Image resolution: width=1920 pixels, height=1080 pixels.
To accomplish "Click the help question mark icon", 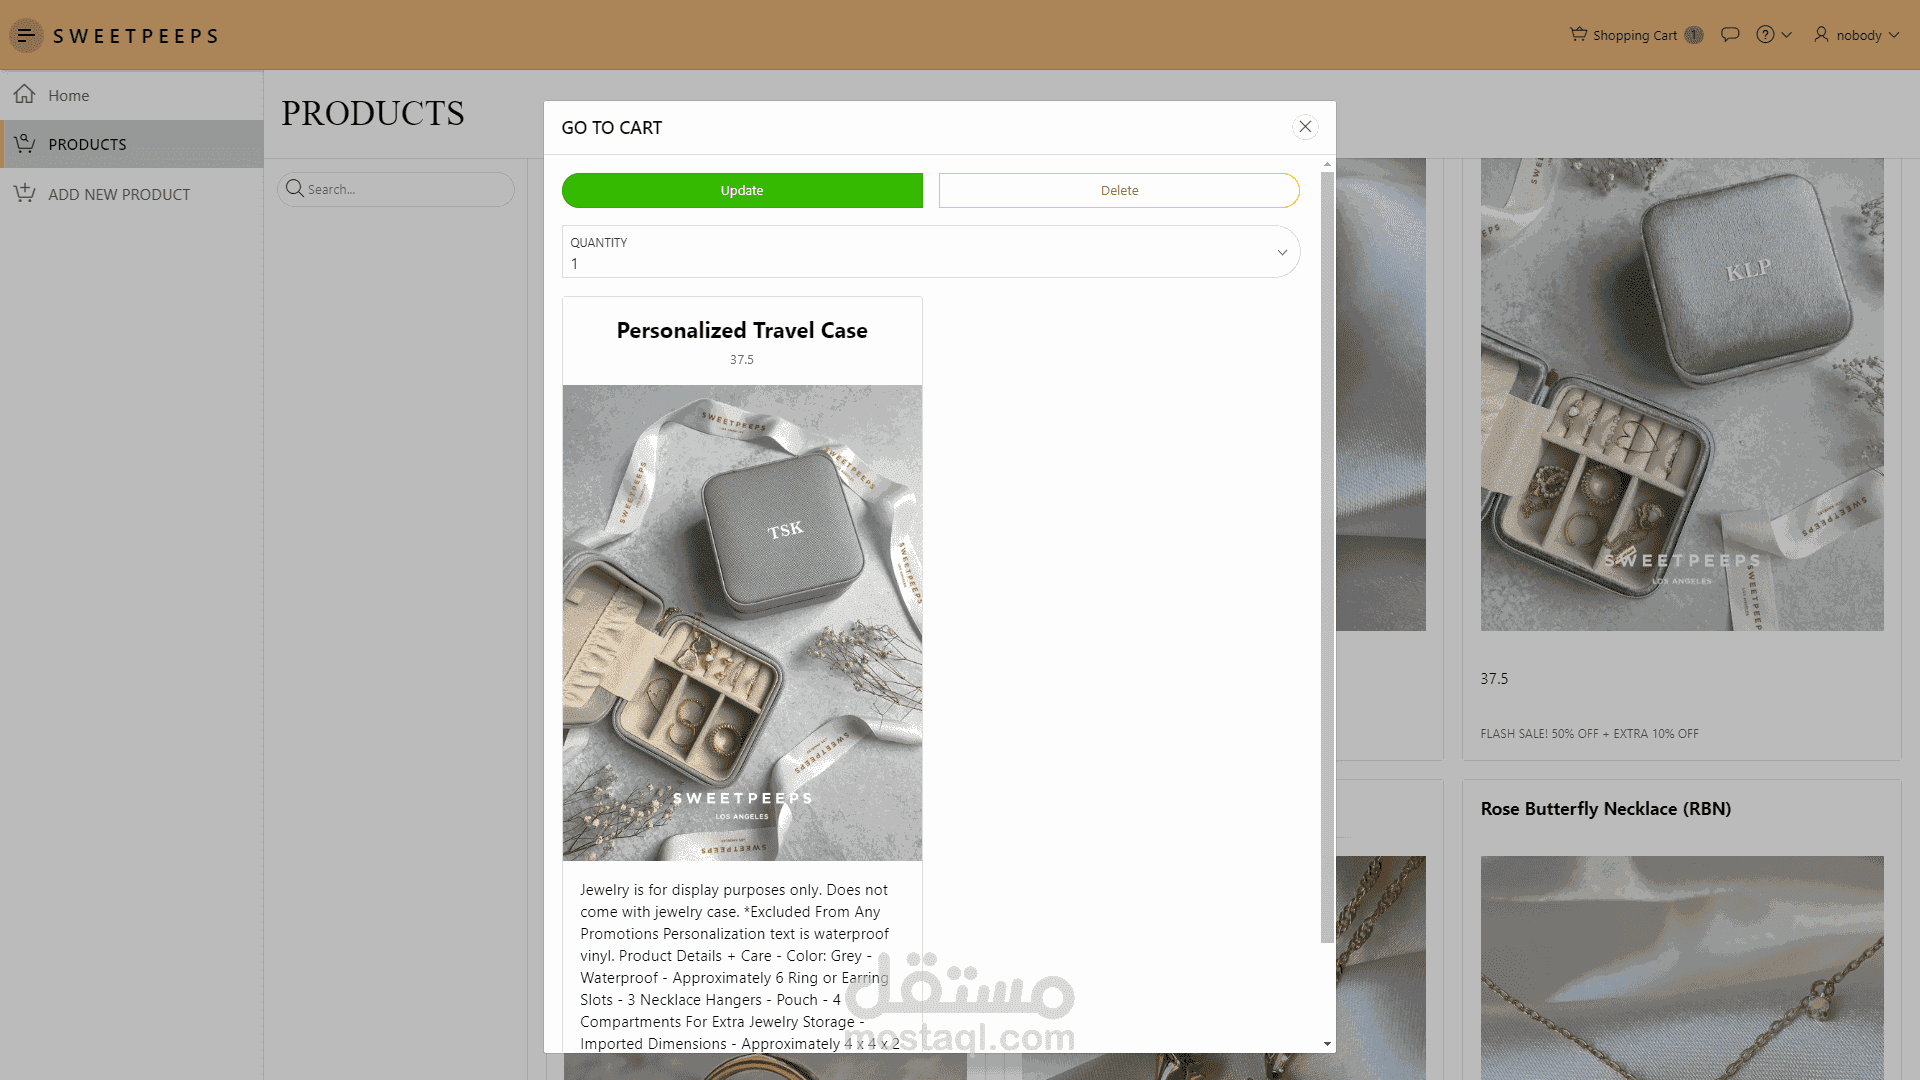I will 1765,35.
